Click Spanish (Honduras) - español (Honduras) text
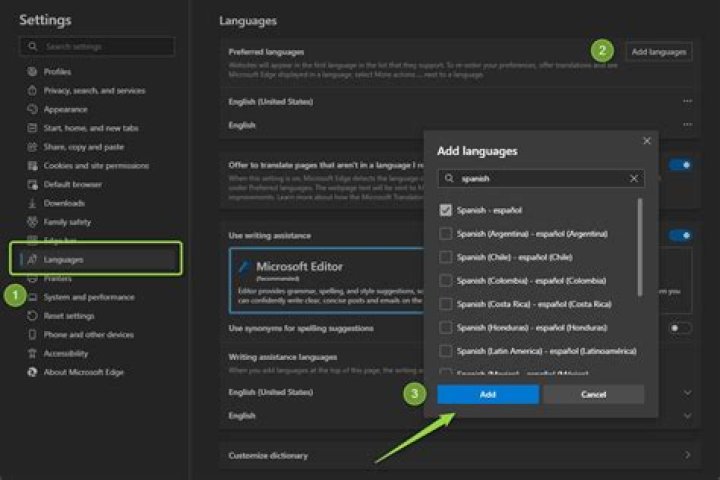 532,328
